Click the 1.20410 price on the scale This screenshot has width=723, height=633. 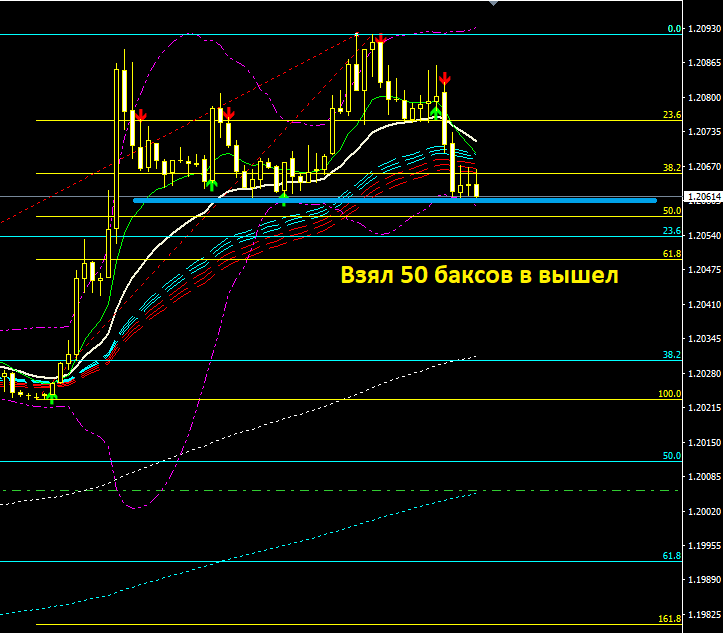tap(704, 304)
